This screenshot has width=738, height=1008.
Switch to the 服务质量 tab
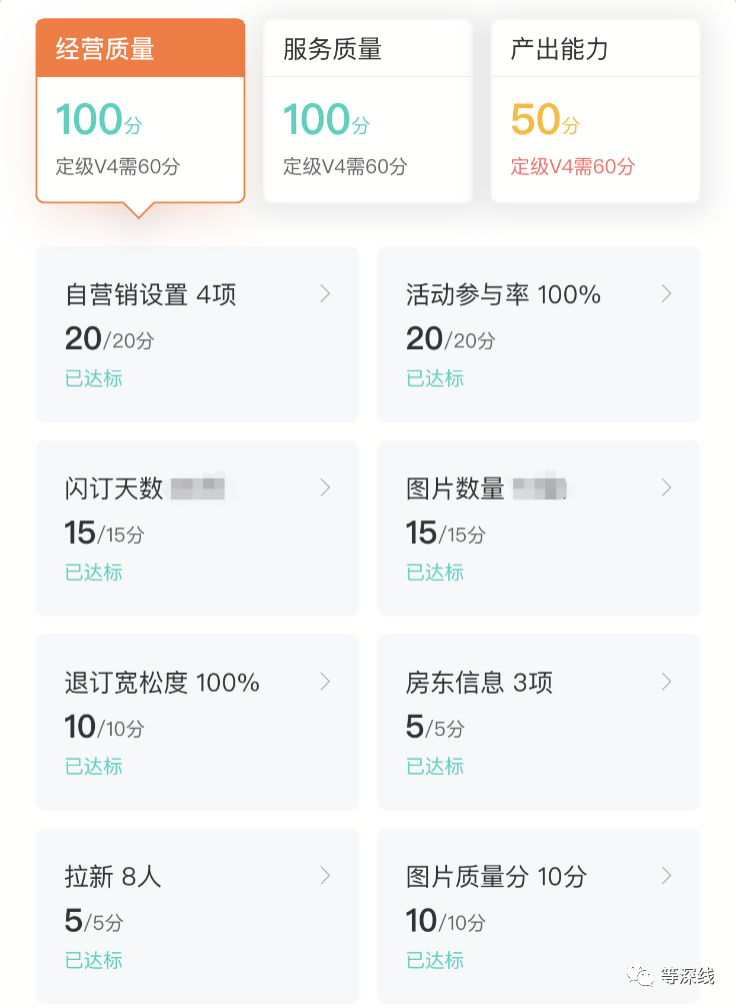point(367,49)
